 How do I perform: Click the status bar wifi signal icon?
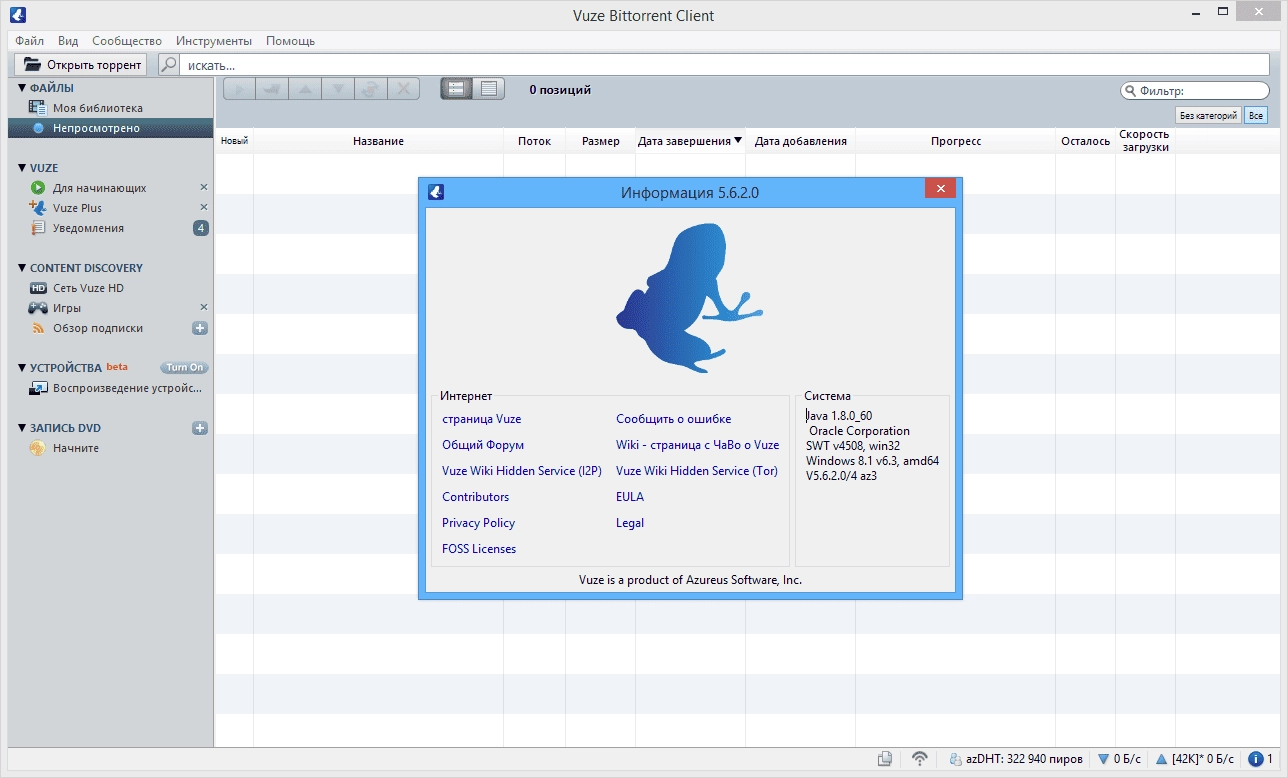pyautogui.click(x=920, y=759)
